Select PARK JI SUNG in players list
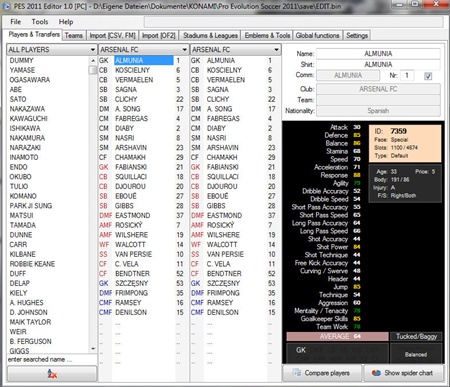This screenshot has height=387, width=450. pyautogui.click(x=31, y=206)
